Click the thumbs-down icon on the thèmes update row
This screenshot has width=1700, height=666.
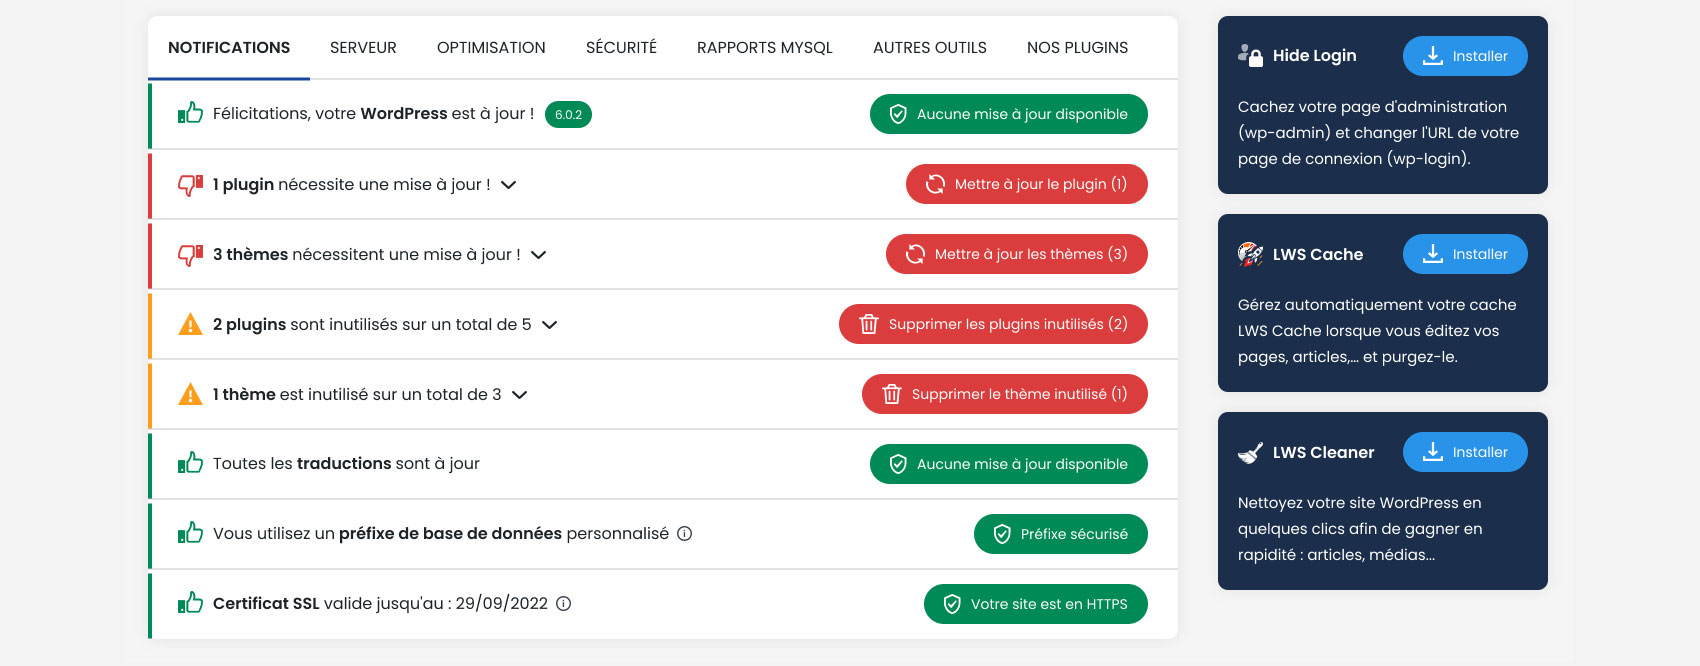(190, 255)
